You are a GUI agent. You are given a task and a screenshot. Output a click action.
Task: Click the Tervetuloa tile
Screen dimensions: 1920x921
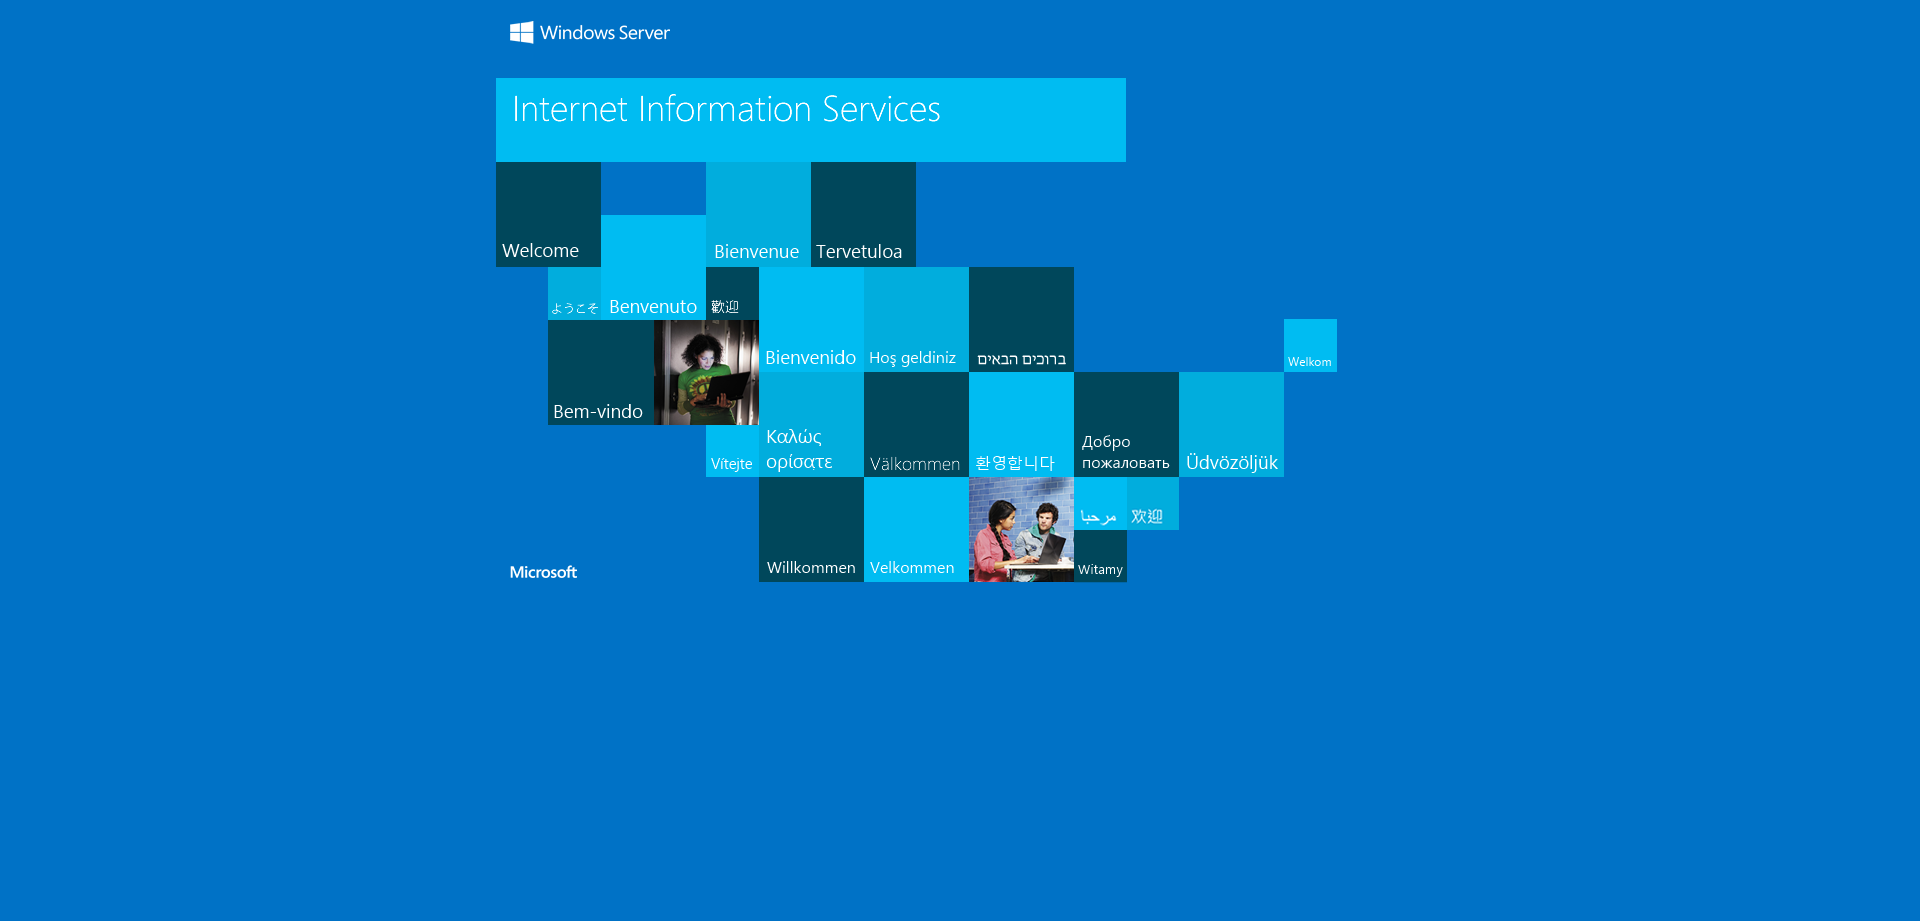pos(863,215)
